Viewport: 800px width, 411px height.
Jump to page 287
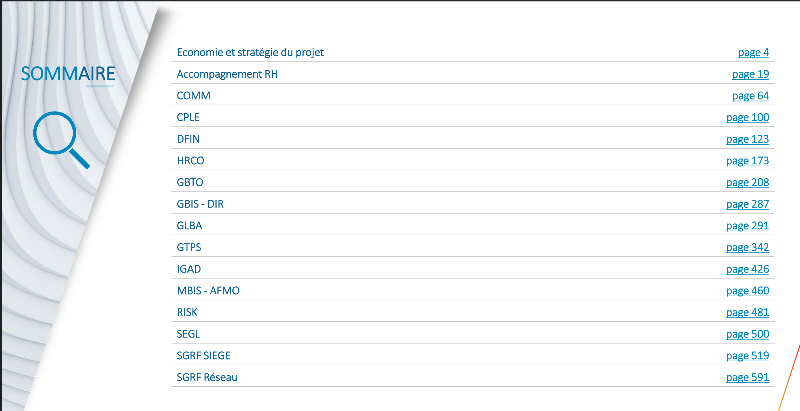tap(747, 204)
